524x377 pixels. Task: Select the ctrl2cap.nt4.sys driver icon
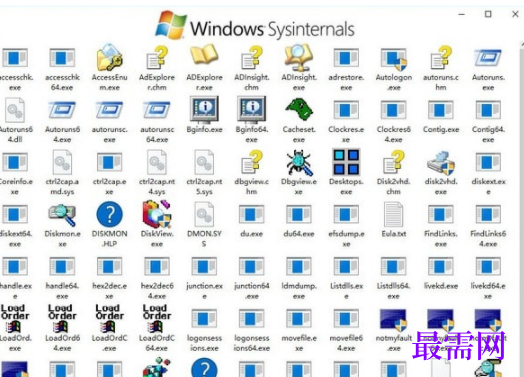[157, 162]
